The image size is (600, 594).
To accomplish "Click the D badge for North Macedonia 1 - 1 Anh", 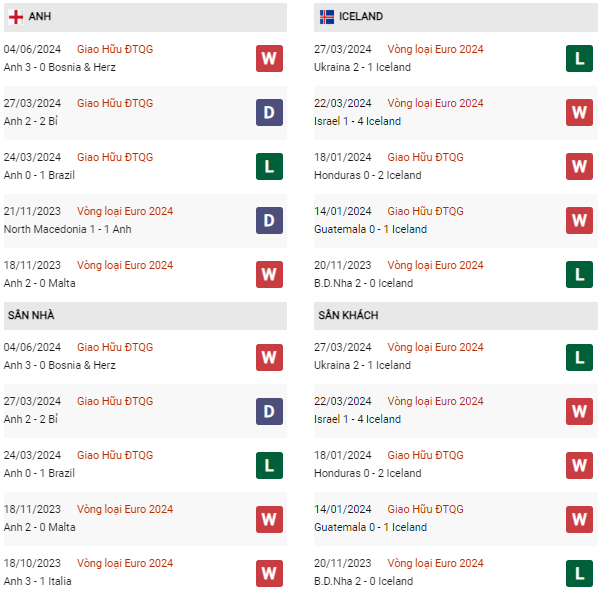I will (268, 220).
